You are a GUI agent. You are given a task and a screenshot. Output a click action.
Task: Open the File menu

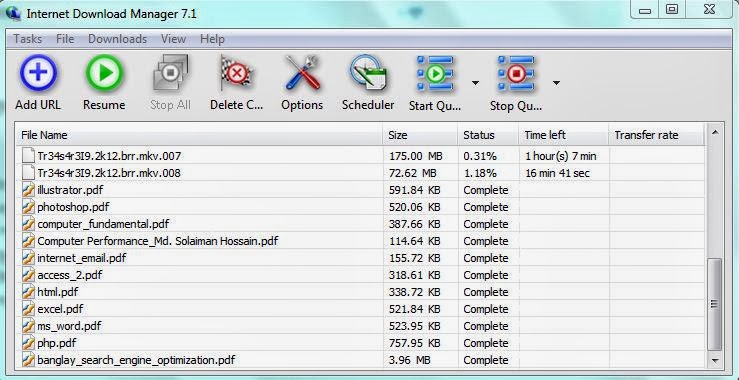click(65, 39)
